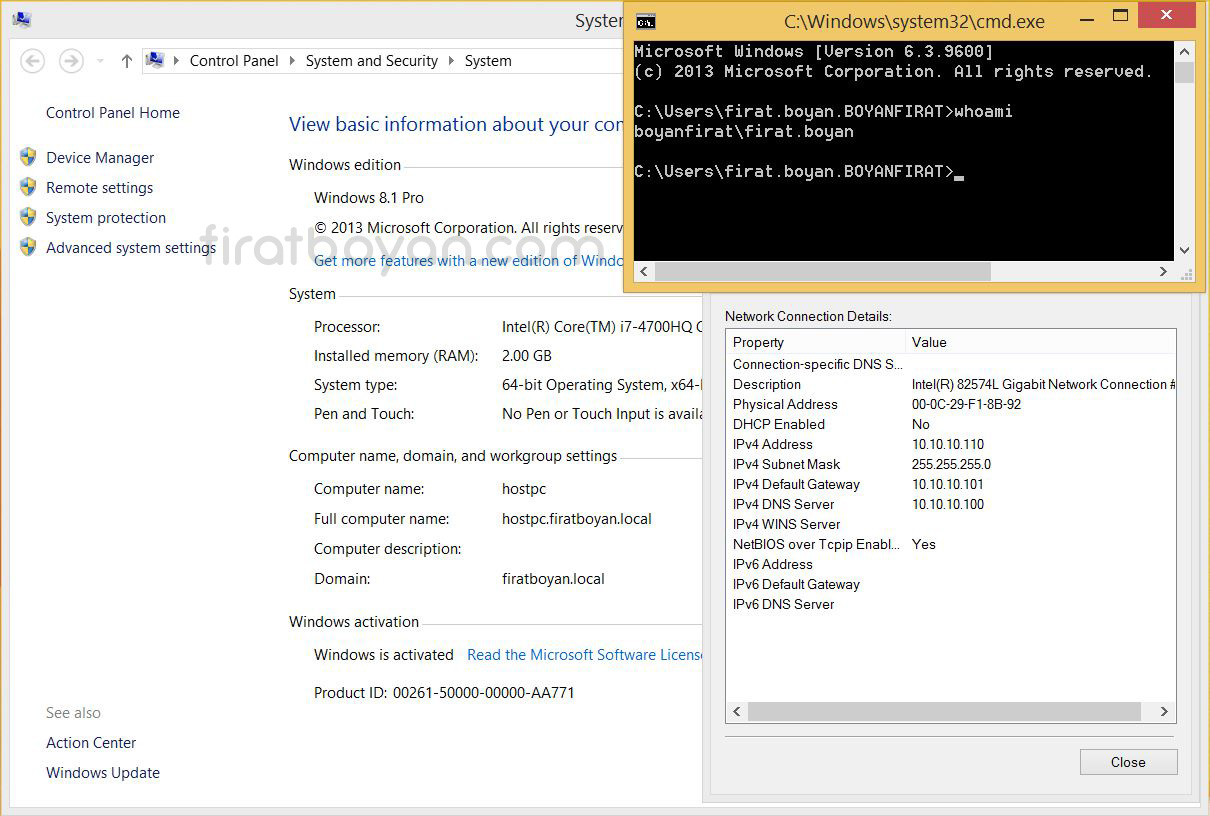The image size is (1210, 816).
Task: Go up one level with Up arrow
Action: 126,61
